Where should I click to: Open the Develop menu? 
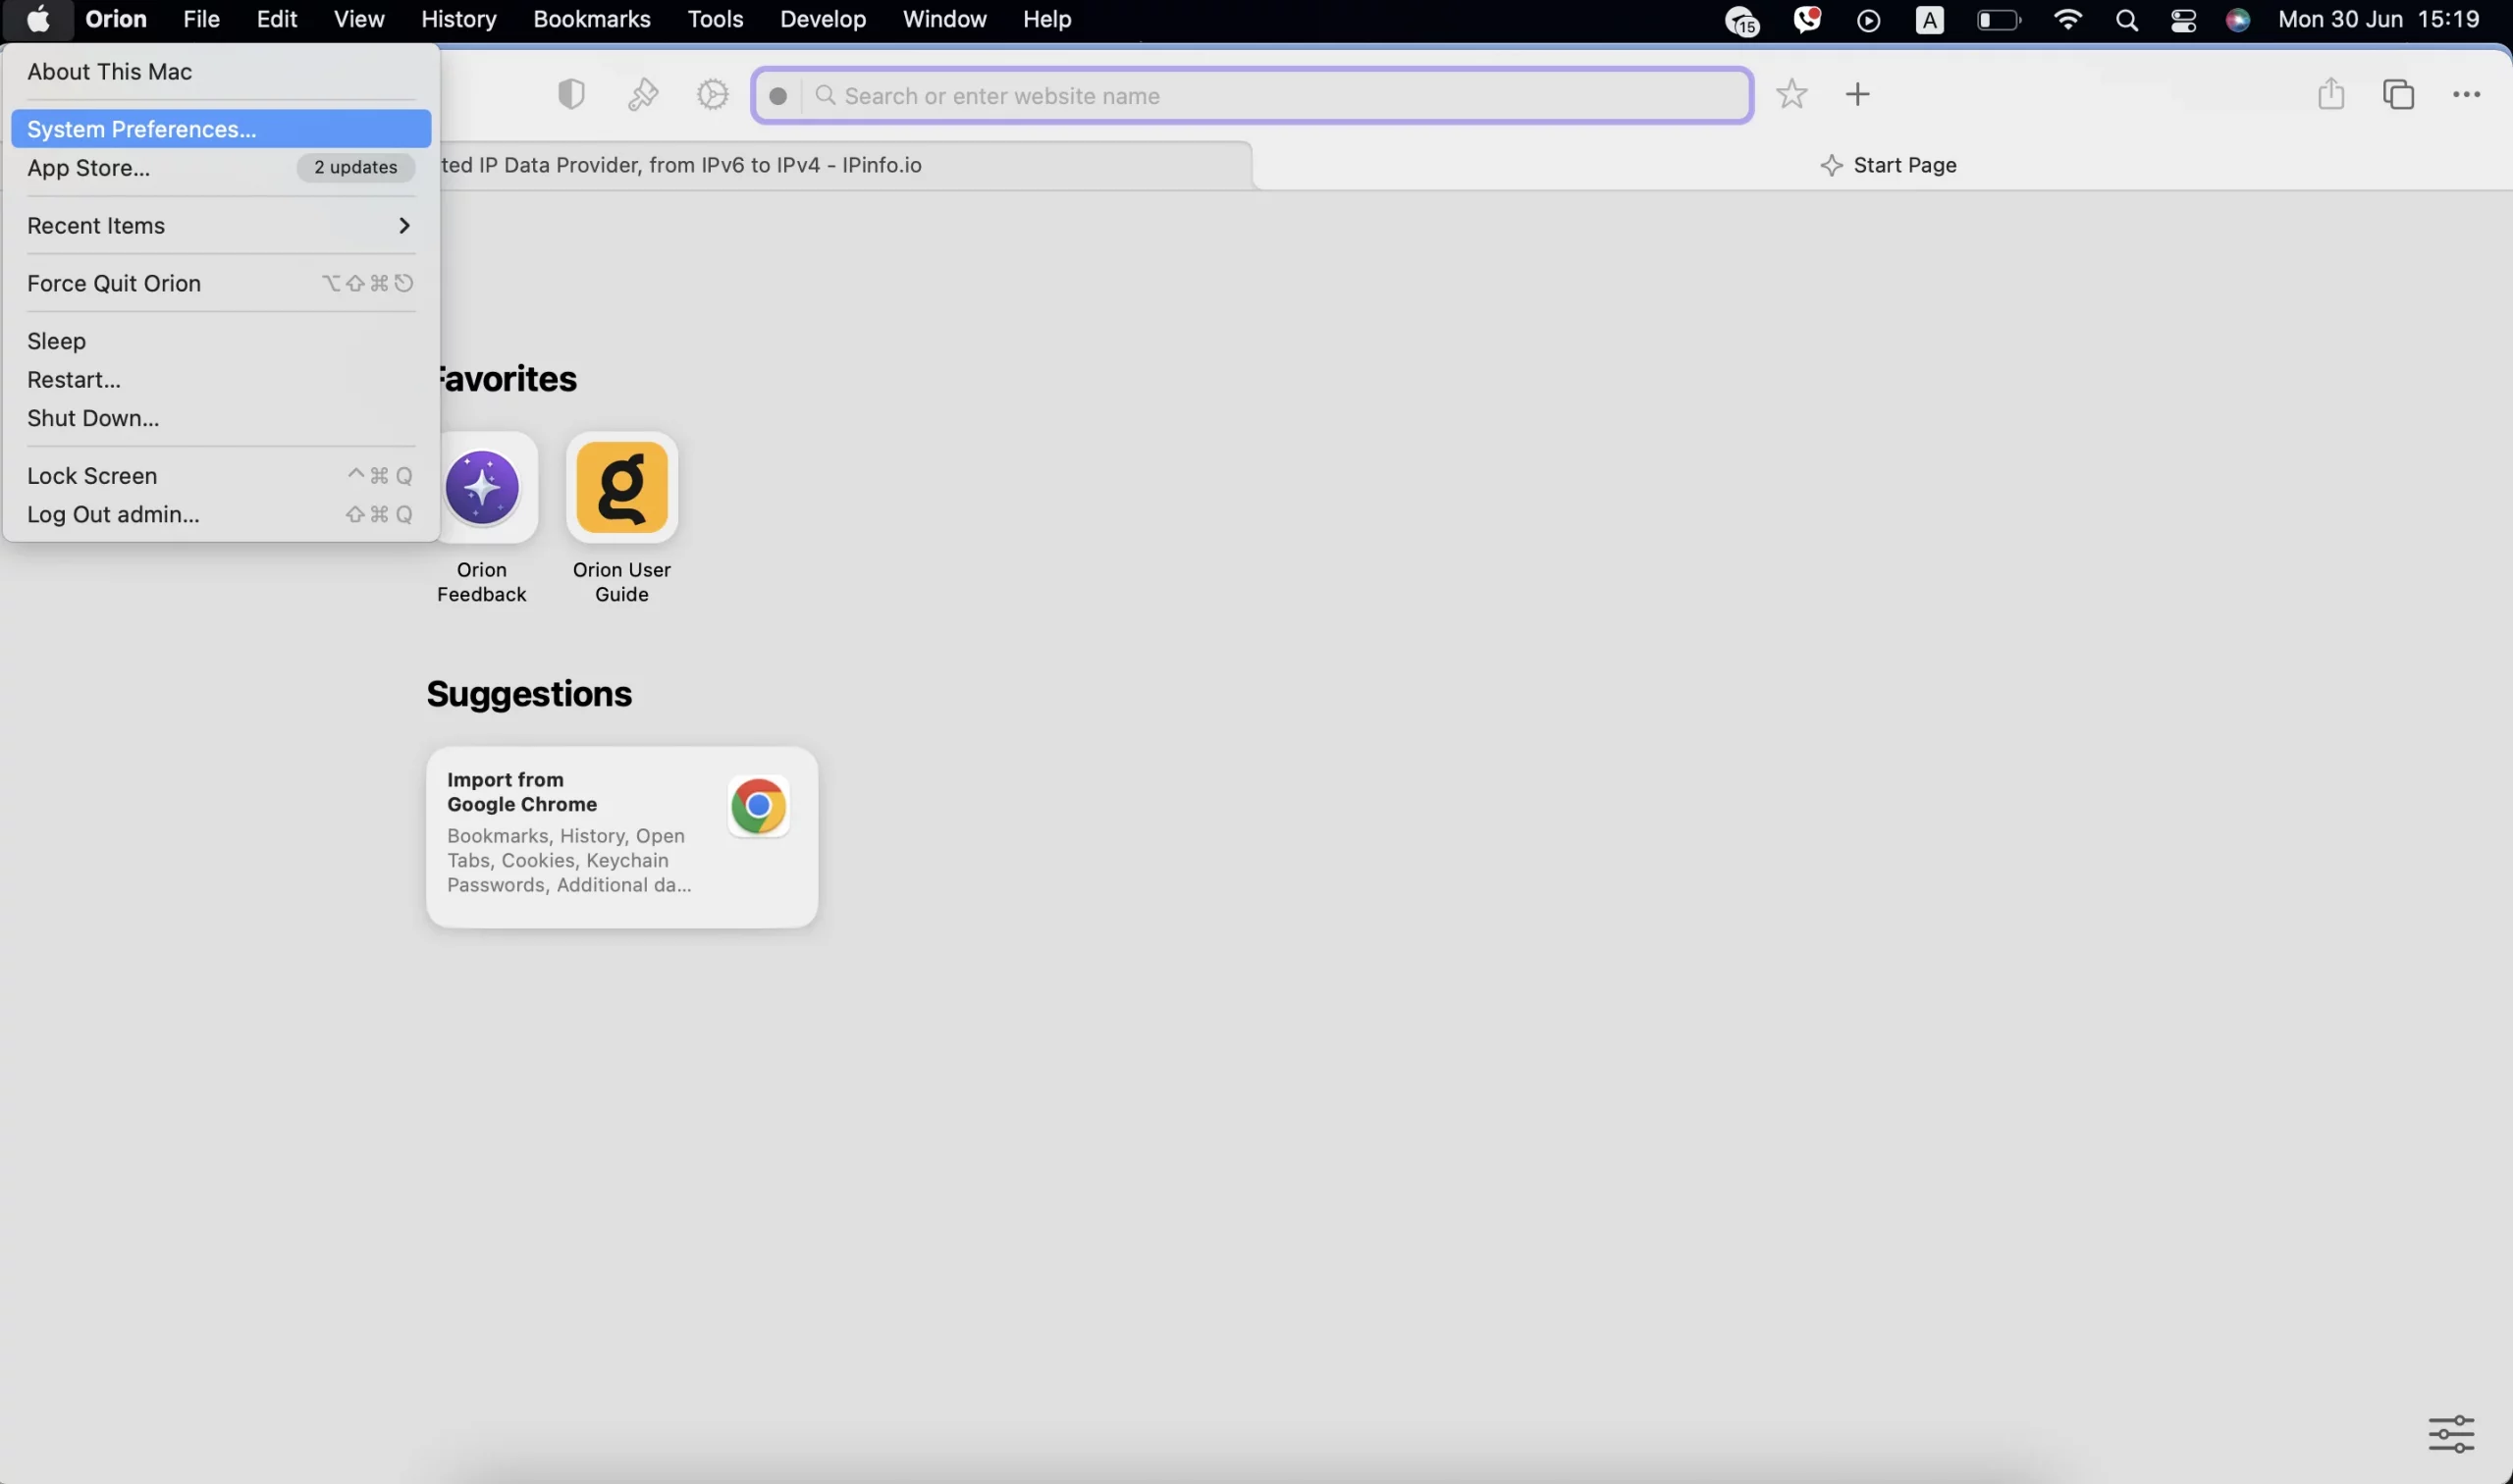823,19
